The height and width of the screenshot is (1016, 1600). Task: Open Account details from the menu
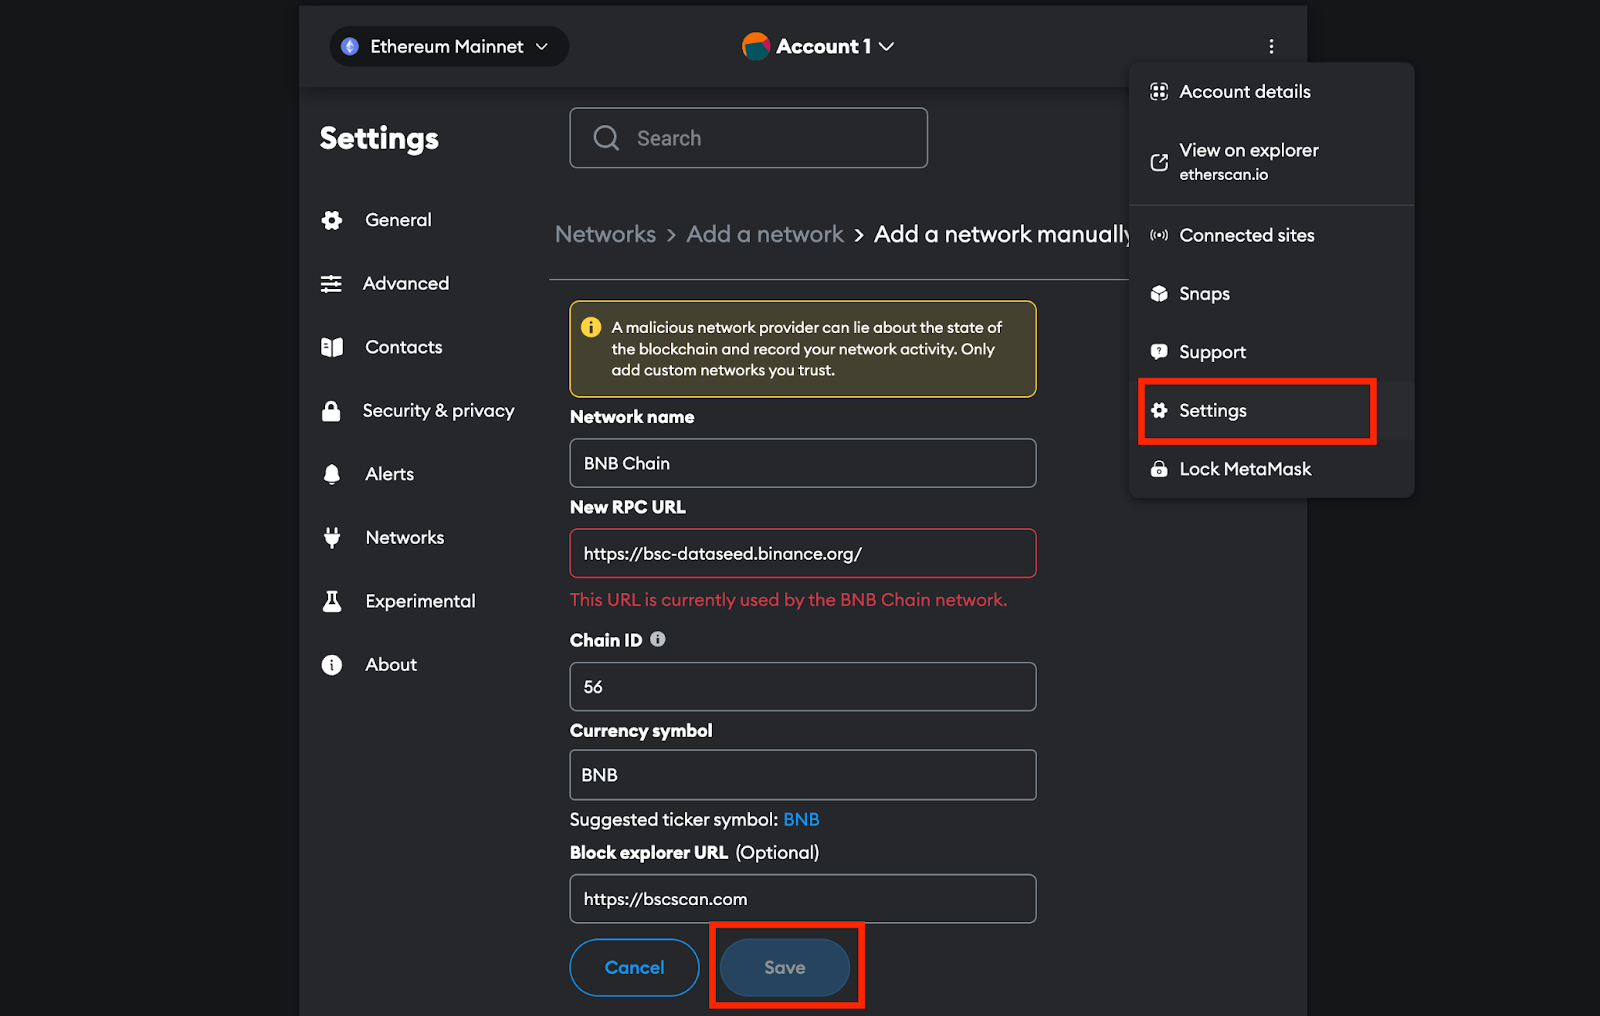coord(1271,92)
